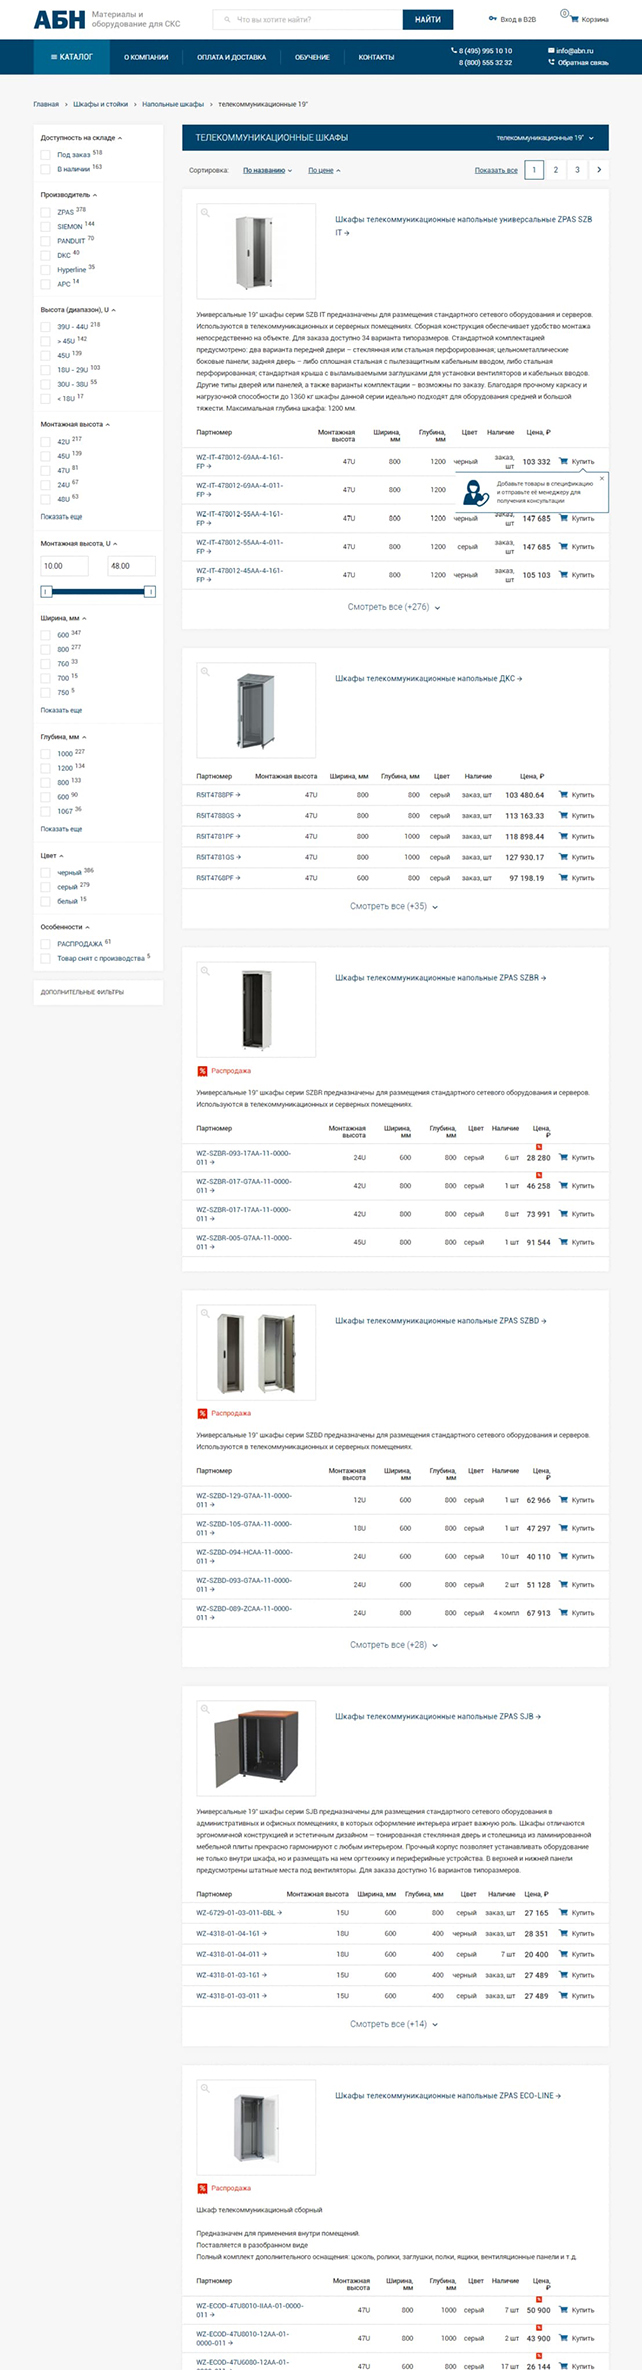
Task: Click the zoom icon on the ZPAS SZBR image
Action: (205, 970)
